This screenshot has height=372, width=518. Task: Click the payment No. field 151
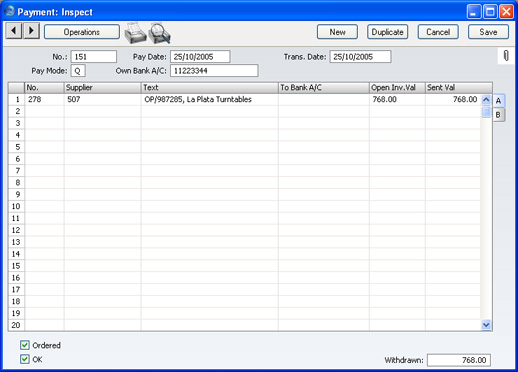[x=94, y=57]
